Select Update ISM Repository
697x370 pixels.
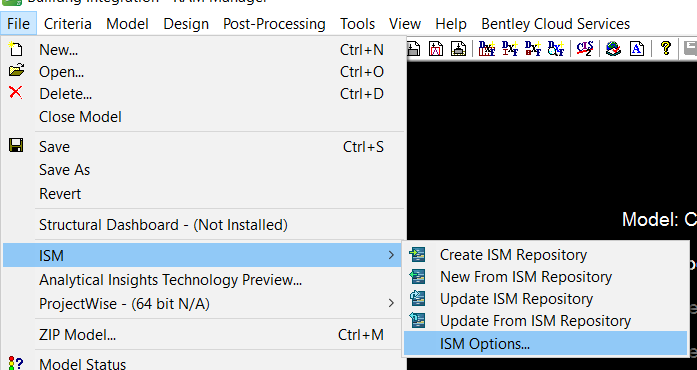coord(545,299)
